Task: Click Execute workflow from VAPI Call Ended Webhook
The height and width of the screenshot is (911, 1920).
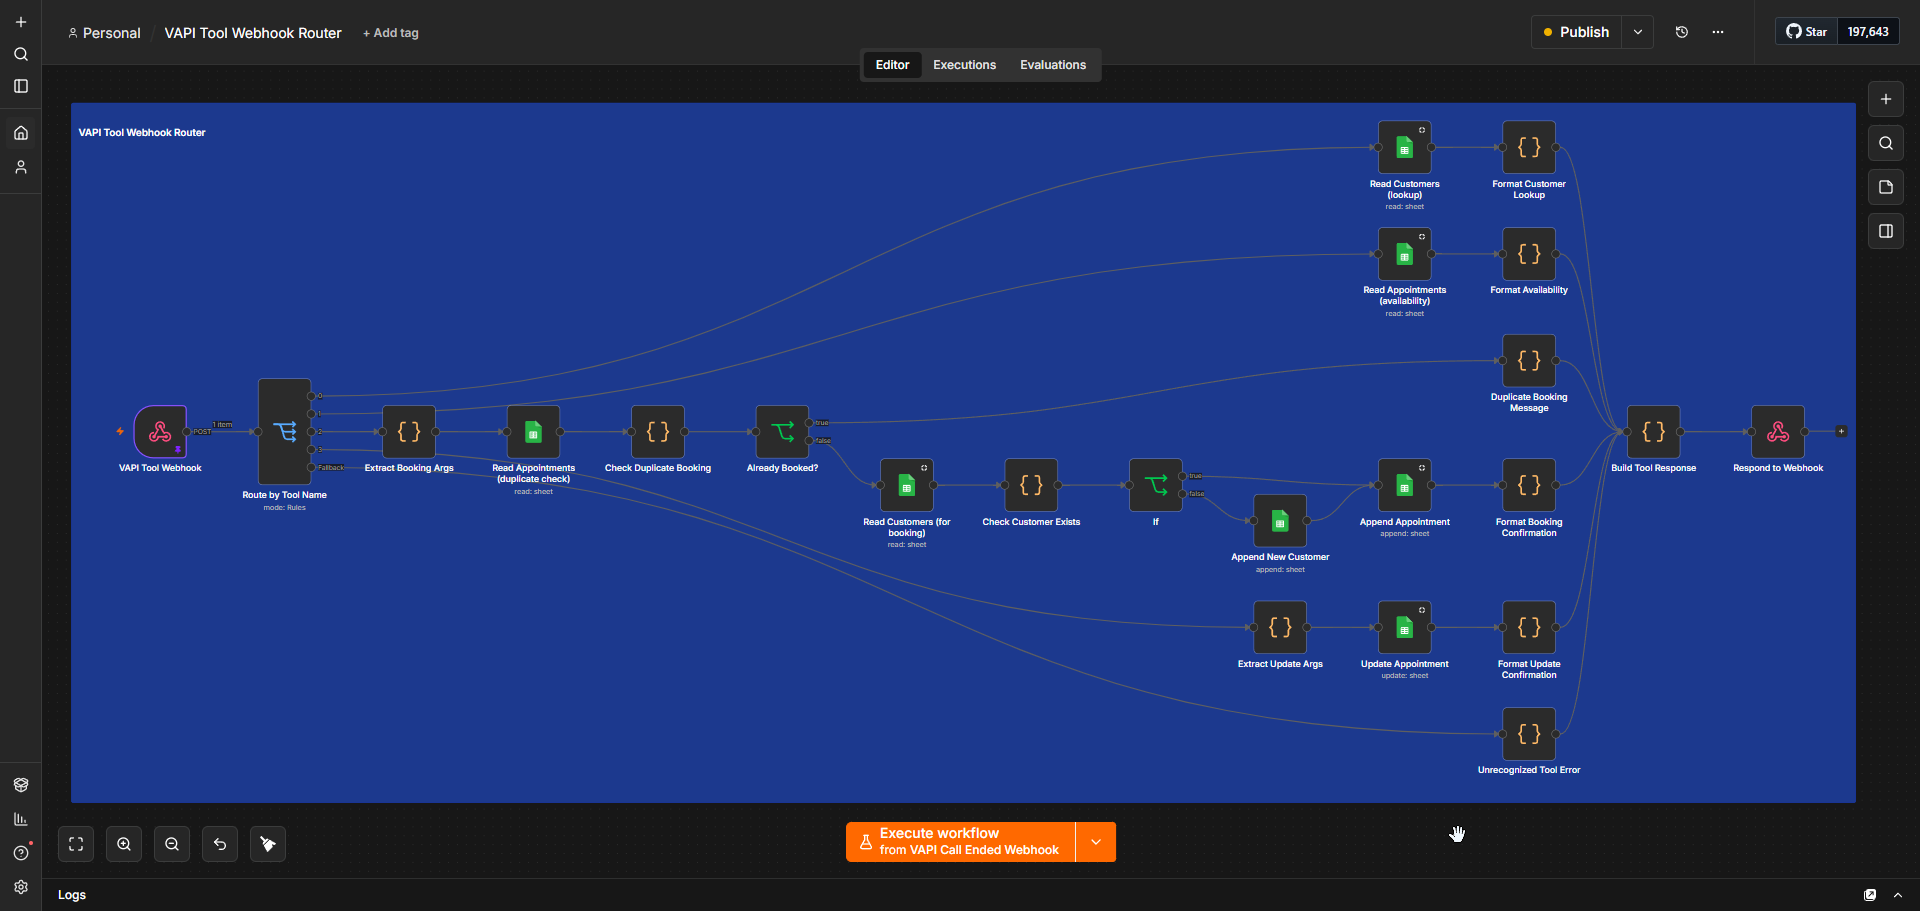Action: click(960, 842)
